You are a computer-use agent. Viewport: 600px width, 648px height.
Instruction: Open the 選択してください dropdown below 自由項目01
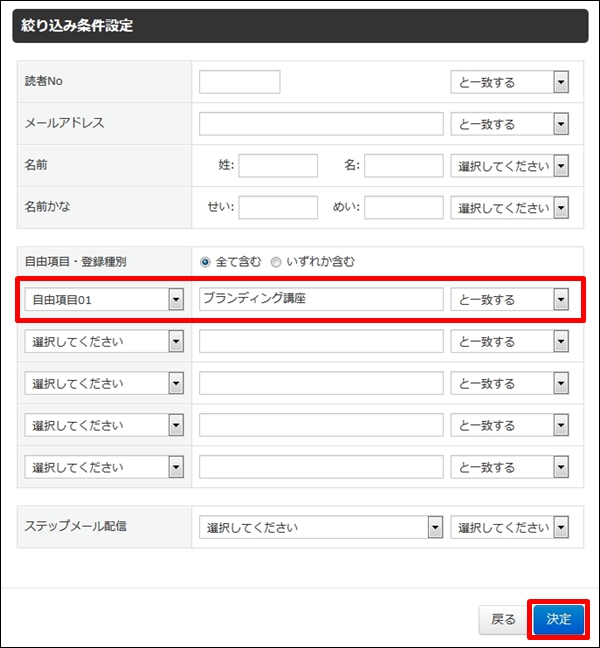[x=104, y=341]
